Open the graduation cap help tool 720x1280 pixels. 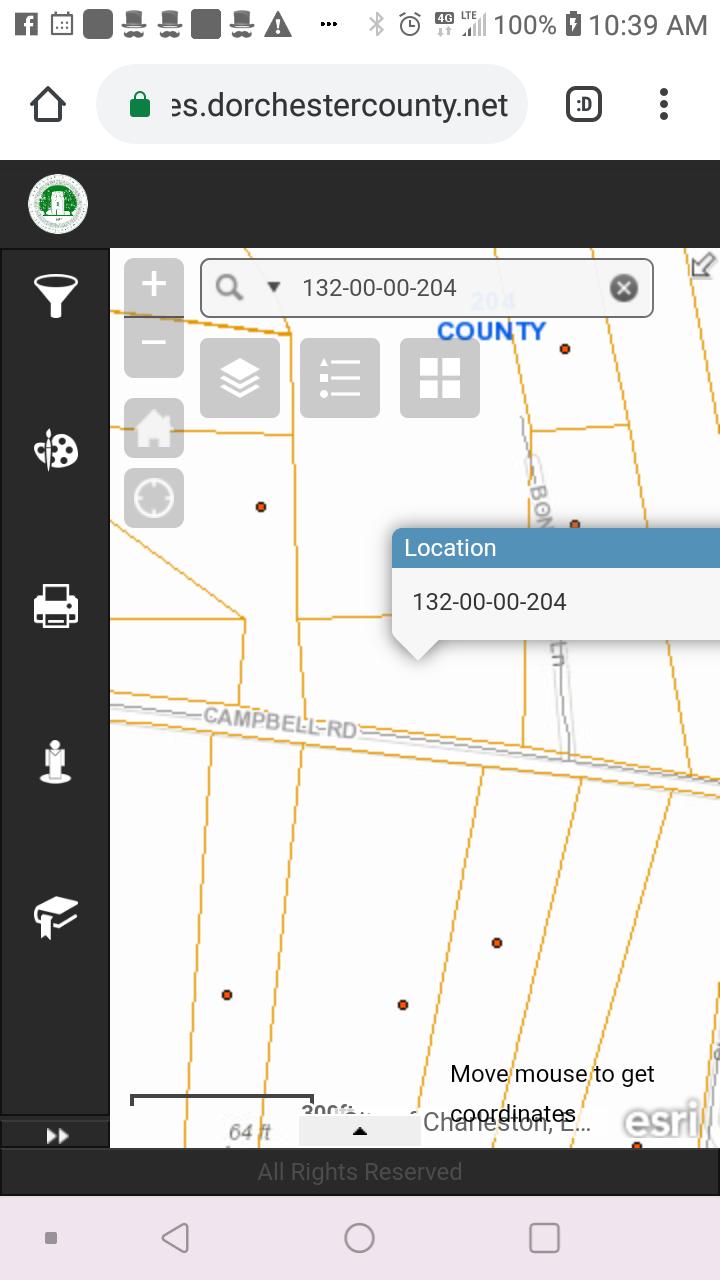click(56, 917)
